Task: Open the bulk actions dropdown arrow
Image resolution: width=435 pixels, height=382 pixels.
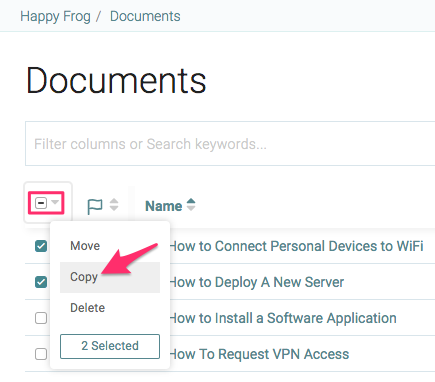Action: click(55, 202)
